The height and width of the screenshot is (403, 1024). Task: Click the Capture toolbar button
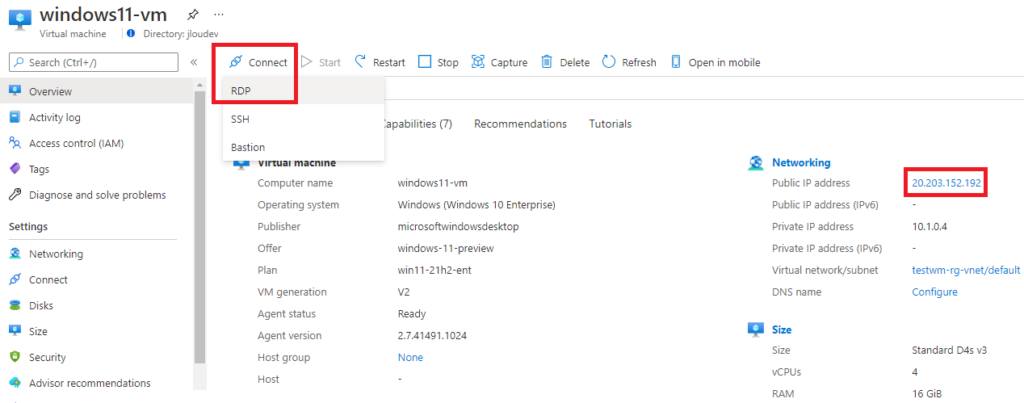[x=500, y=63]
